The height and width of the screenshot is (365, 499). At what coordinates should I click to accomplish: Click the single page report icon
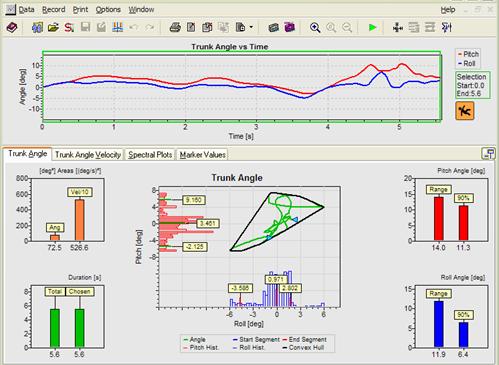191,27
